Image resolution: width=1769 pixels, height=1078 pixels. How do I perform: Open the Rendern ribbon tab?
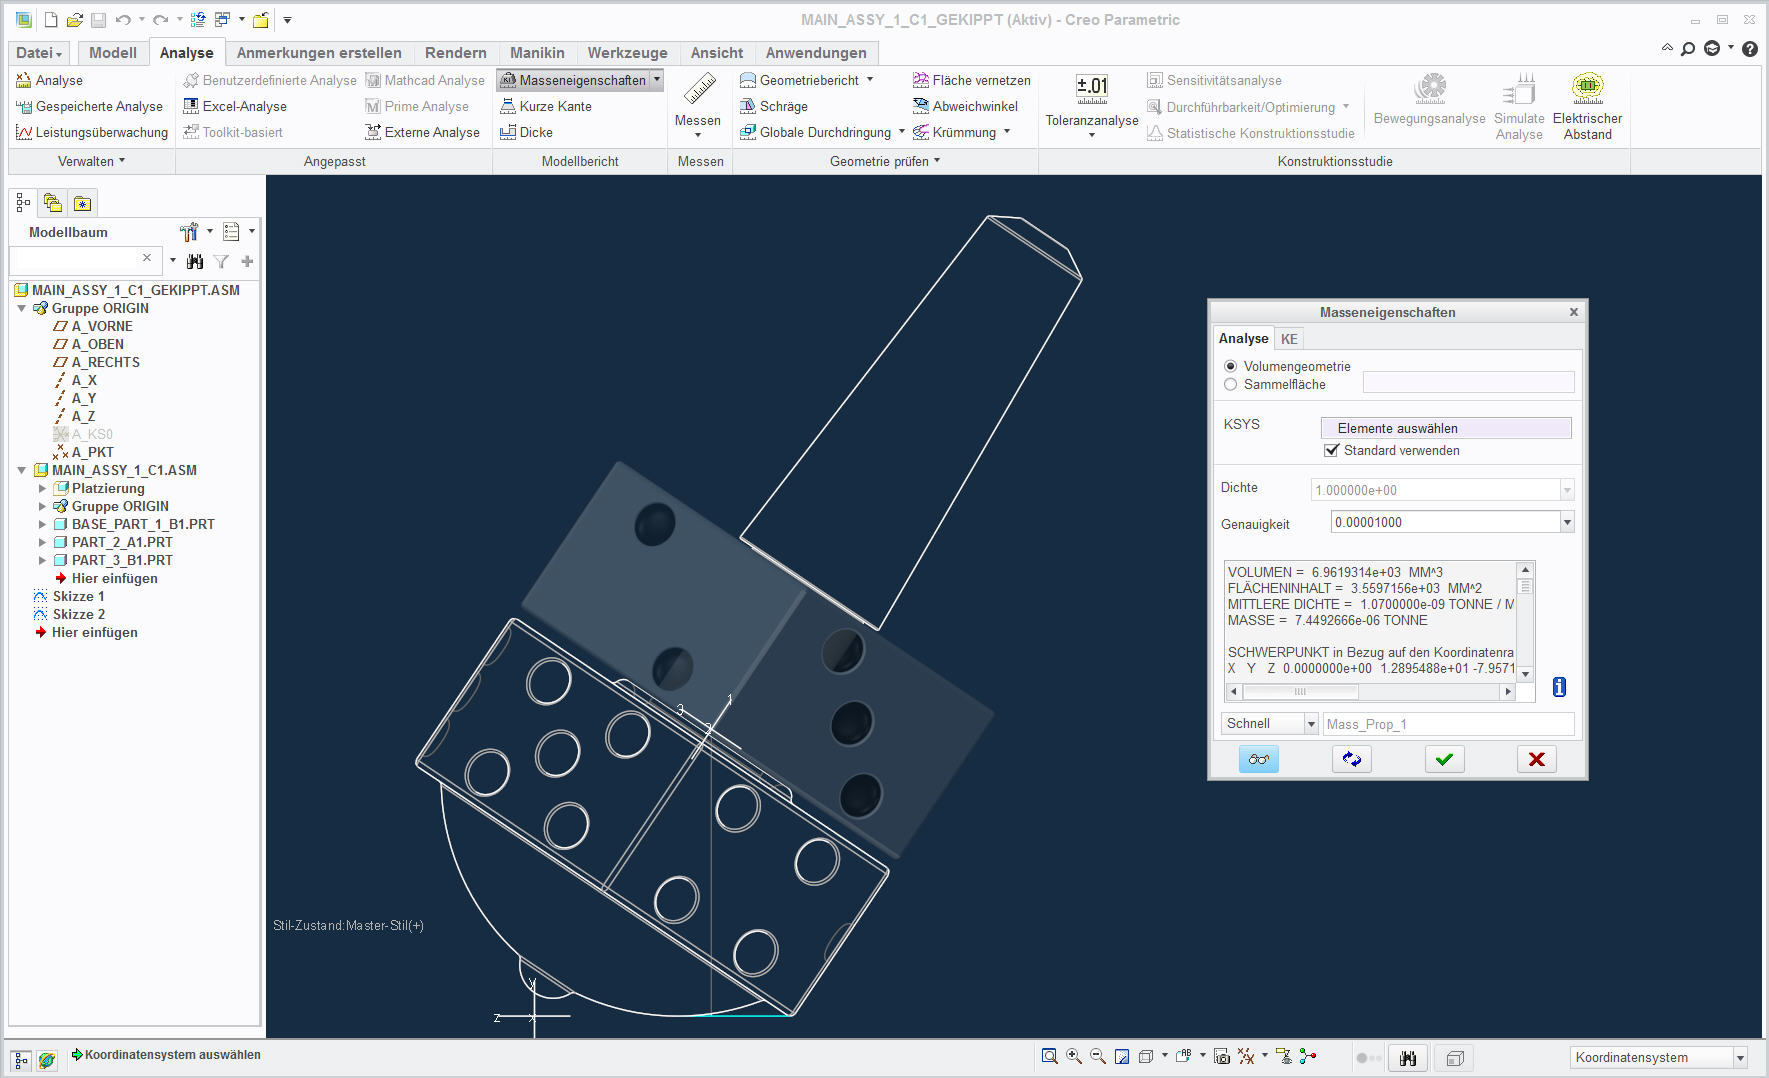coord(456,53)
